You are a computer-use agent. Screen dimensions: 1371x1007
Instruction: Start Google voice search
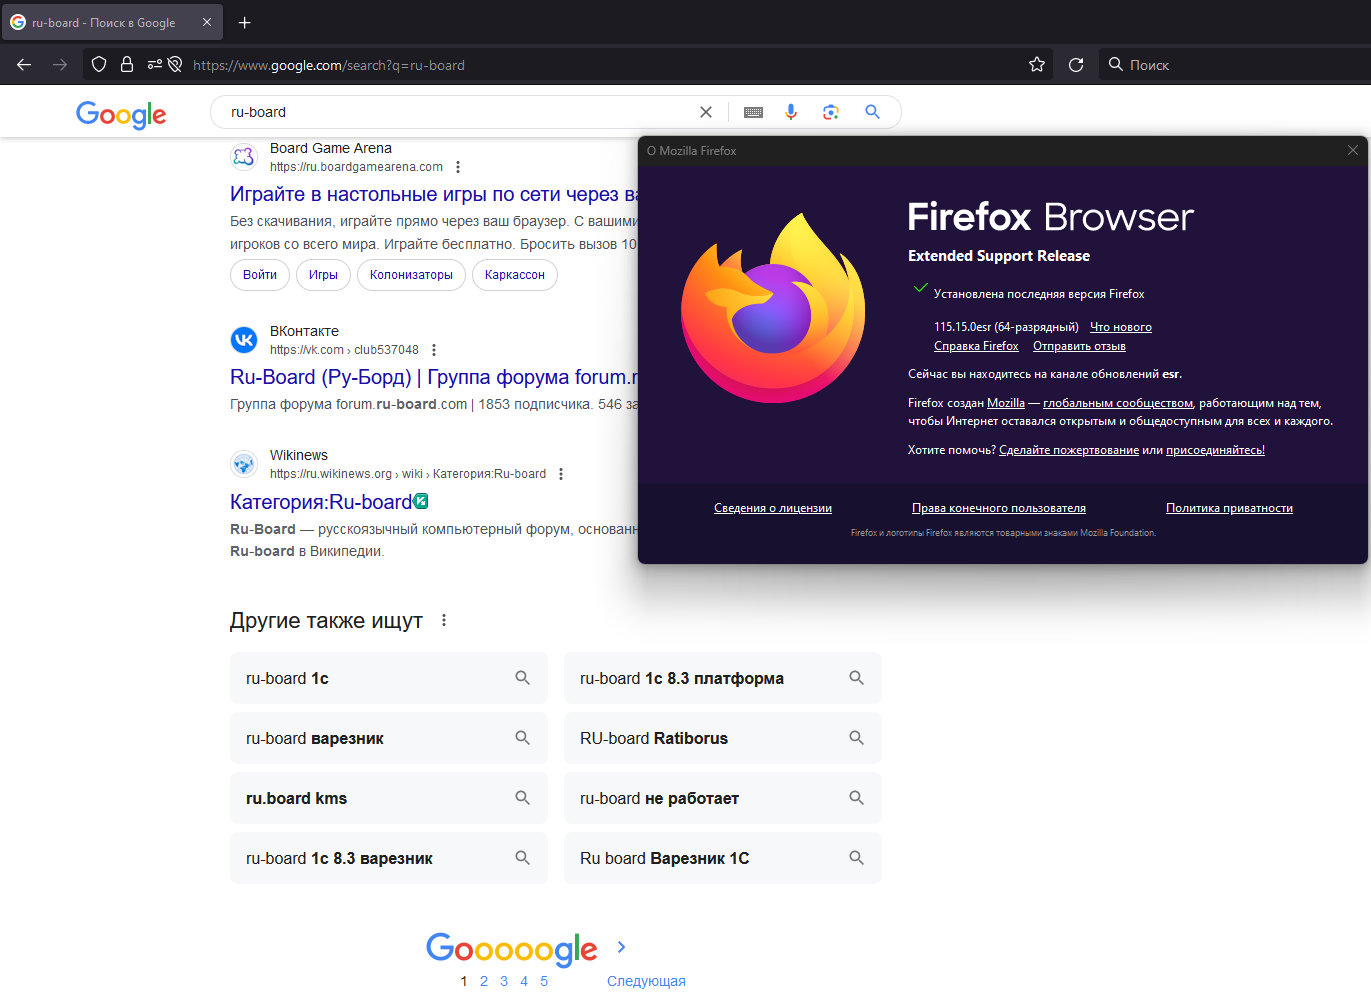point(791,112)
